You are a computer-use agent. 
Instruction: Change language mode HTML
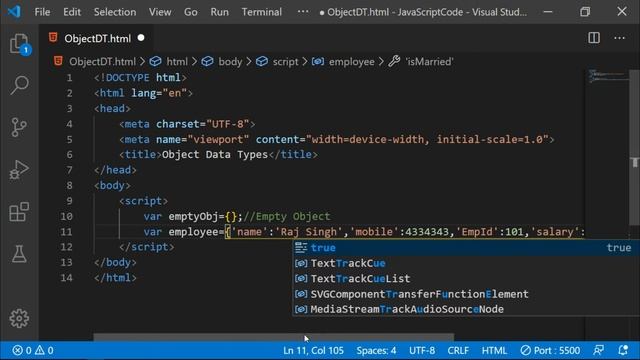coord(494,350)
